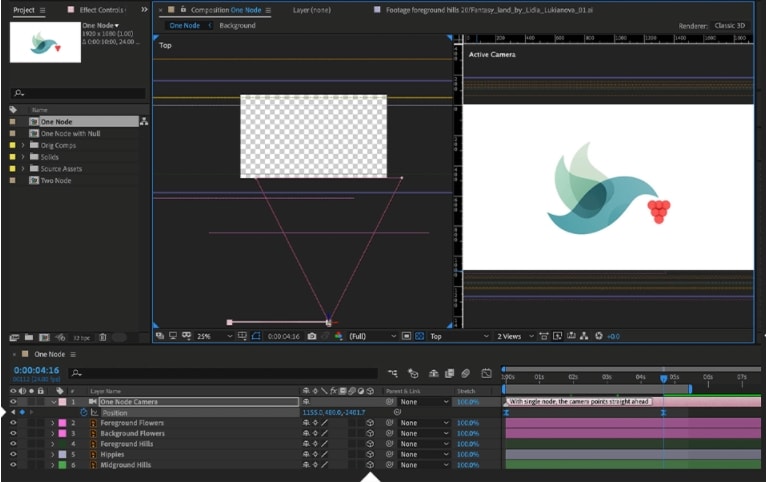The height and width of the screenshot is (482, 766).
Task: Open the Top 3D view dropdown
Action: (x=459, y=336)
